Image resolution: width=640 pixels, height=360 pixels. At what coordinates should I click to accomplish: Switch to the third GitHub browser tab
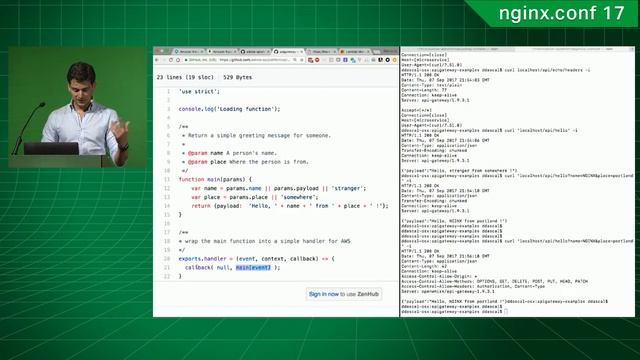pos(255,51)
